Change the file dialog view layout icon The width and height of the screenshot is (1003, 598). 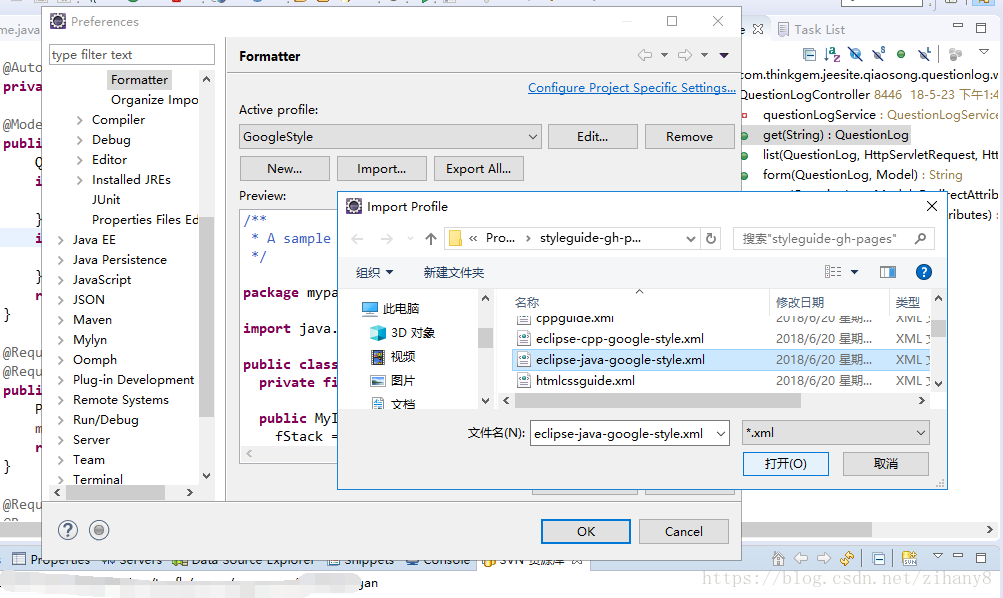coord(833,272)
